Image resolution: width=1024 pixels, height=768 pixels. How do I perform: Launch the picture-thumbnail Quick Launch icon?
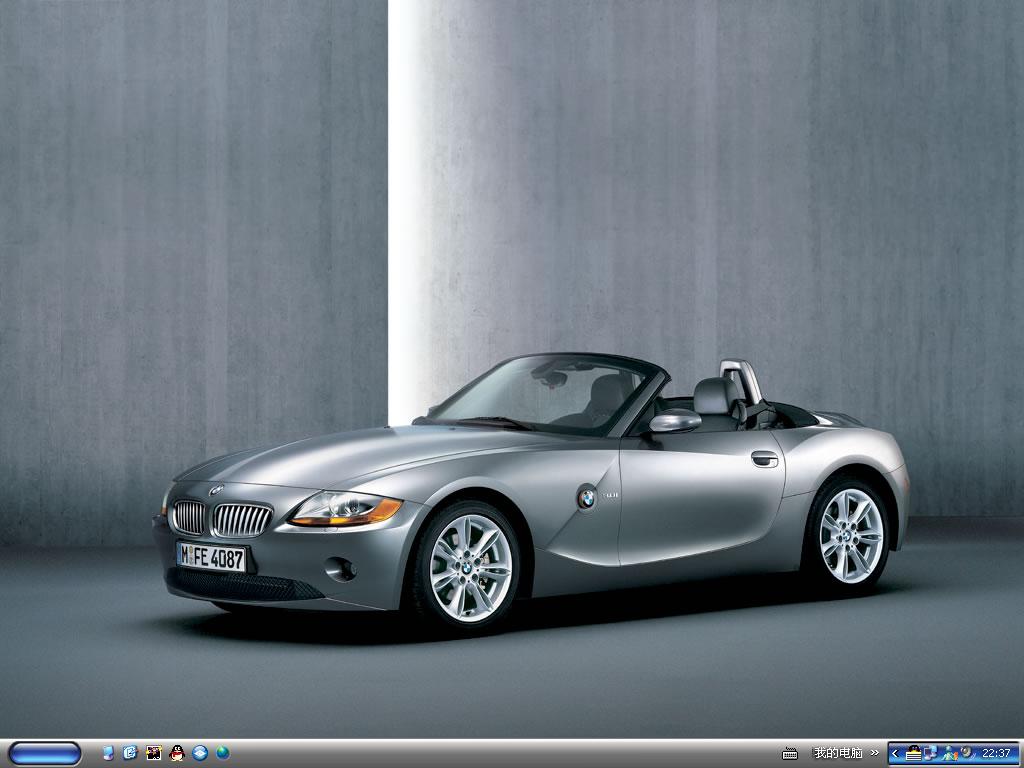pyautogui.click(x=153, y=753)
